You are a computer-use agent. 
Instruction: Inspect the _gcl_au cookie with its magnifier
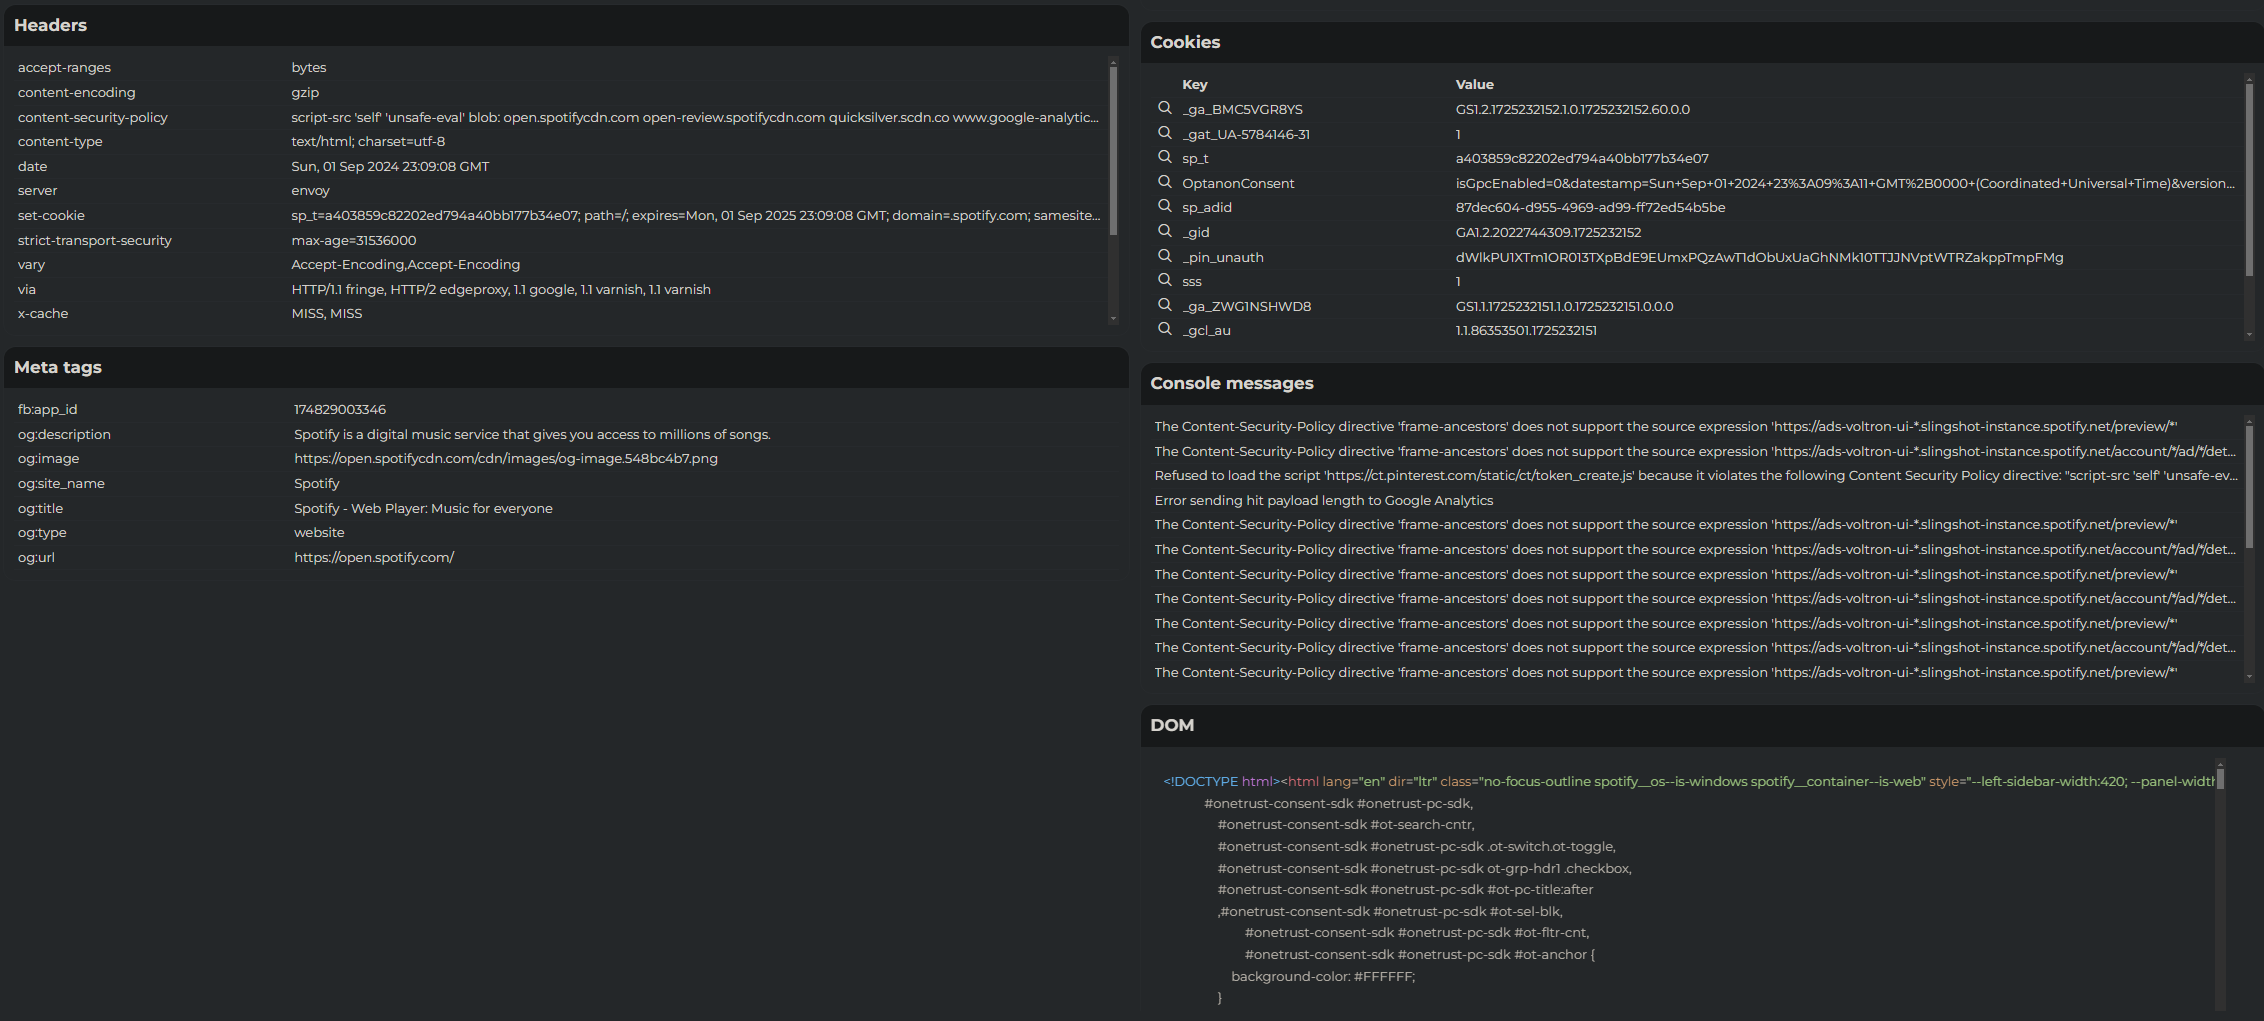pos(1164,329)
